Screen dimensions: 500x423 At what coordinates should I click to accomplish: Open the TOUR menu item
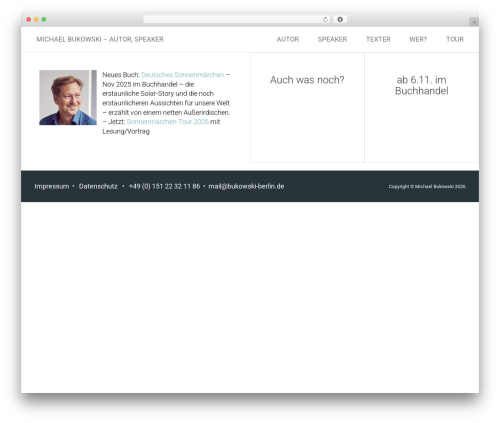point(455,39)
